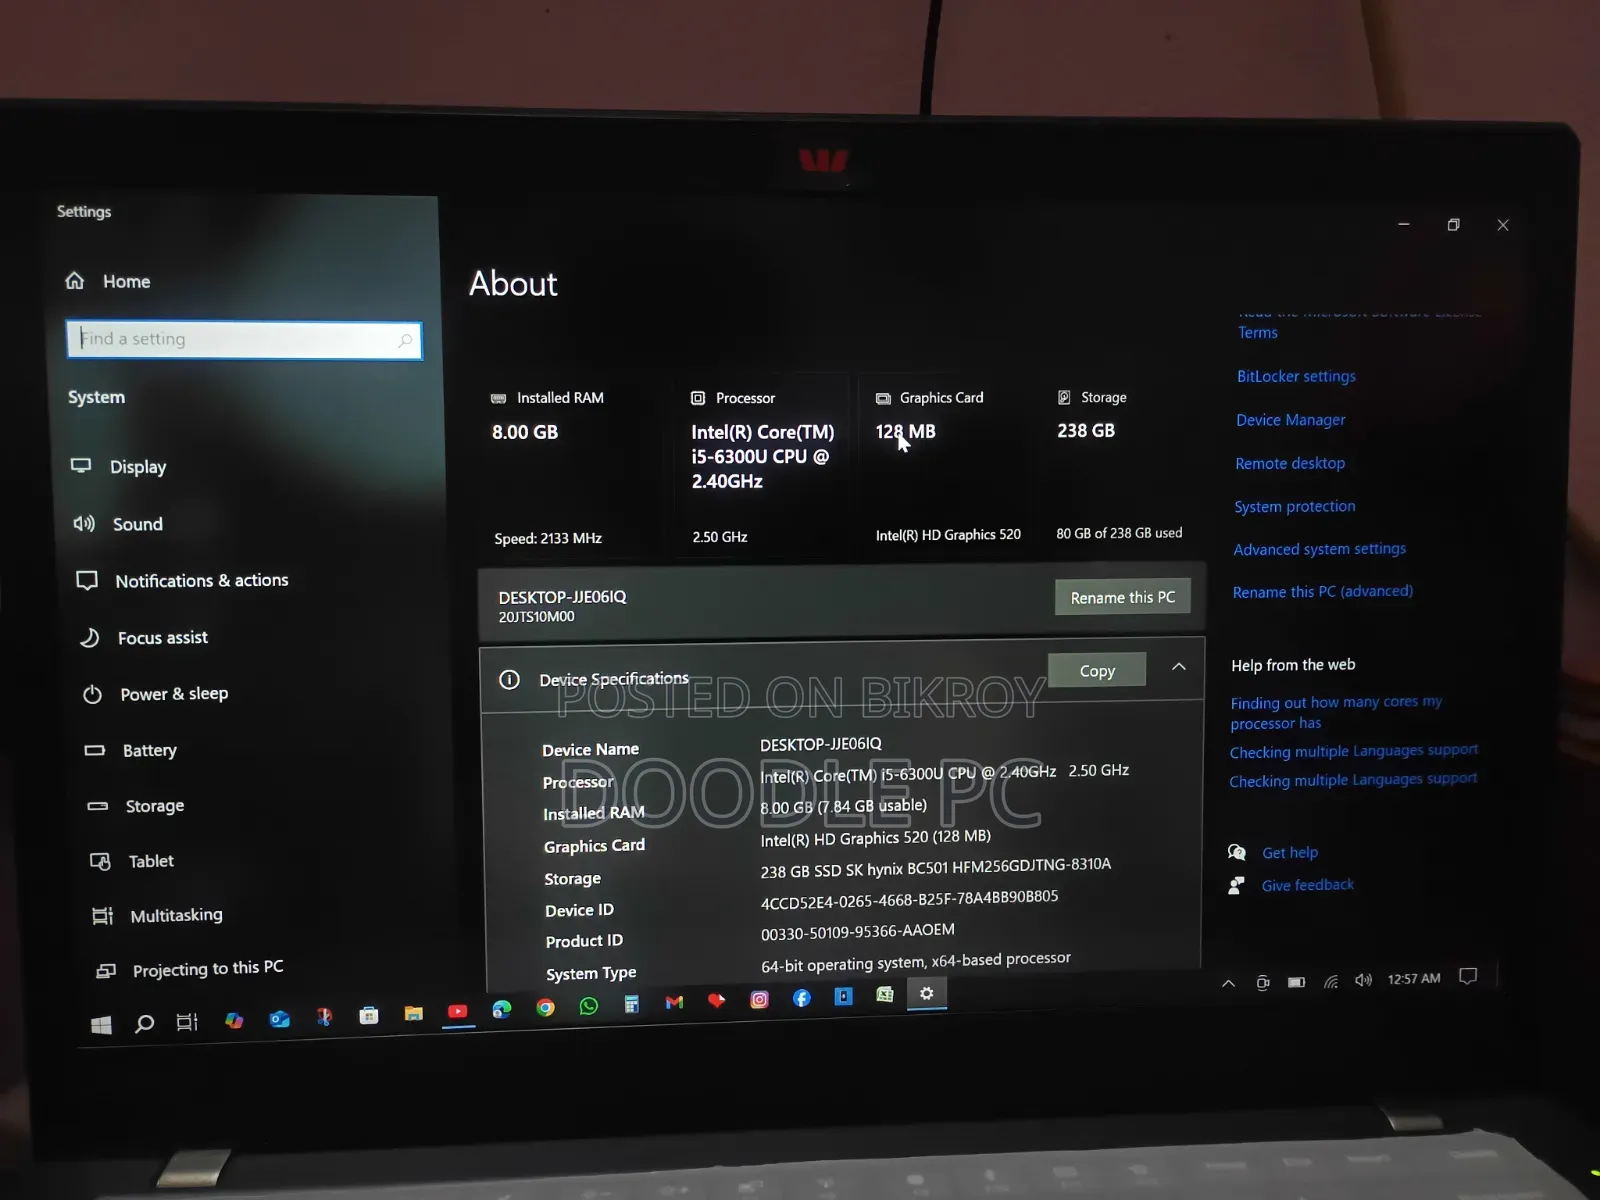Switch to YouTube taskbar app

click(x=458, y=1012)
